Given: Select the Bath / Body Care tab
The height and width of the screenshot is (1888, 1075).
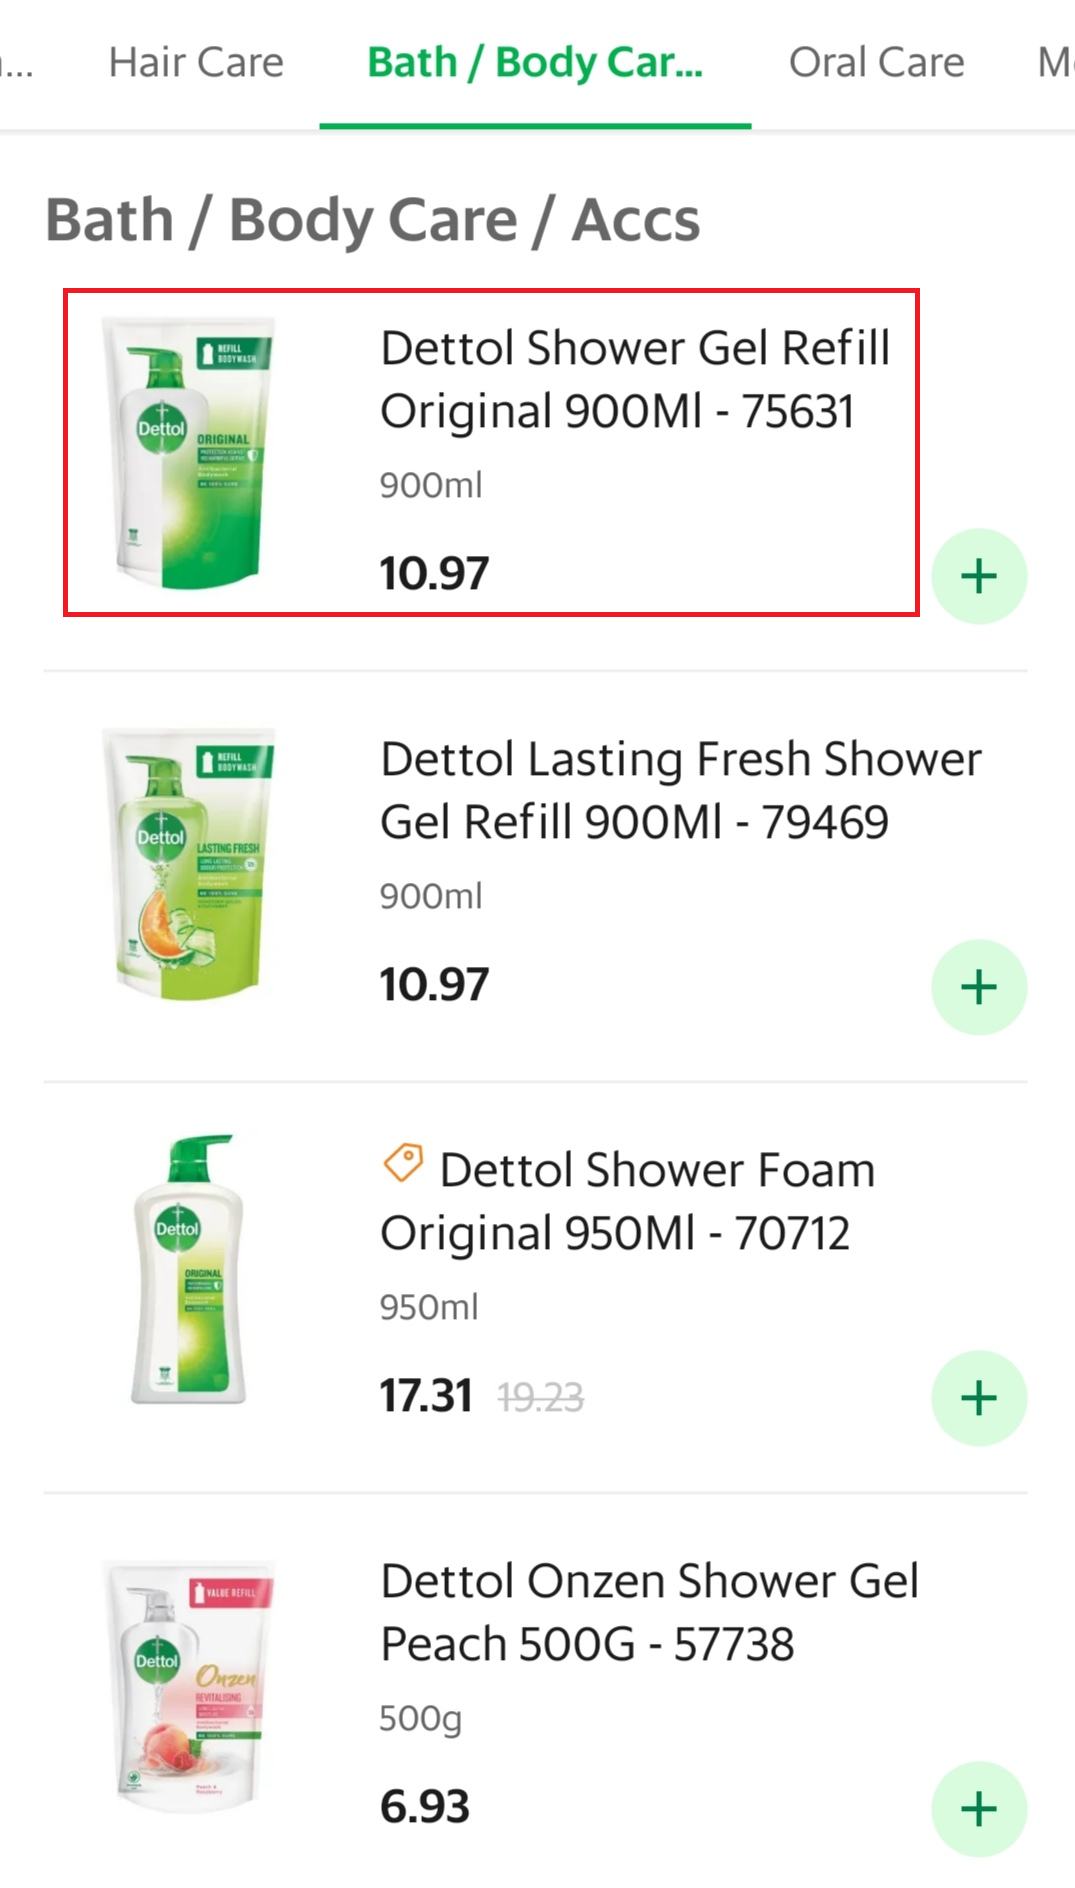Looking at the screenshot, I should tap(535, 62).
